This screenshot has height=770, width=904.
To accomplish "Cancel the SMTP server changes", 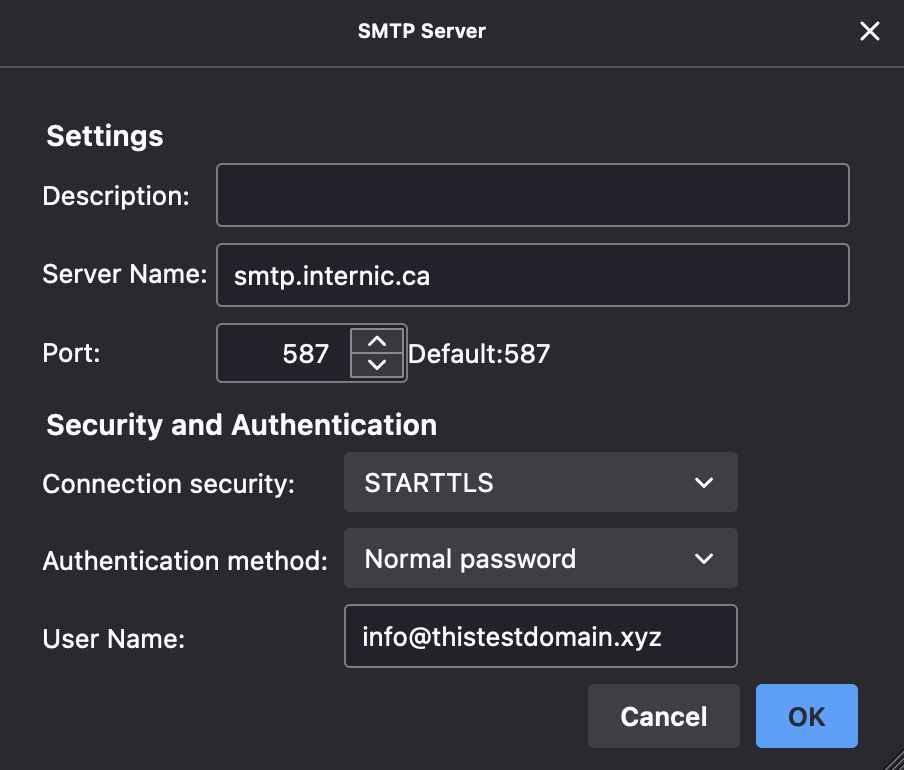I will pyautogui.click(x=664, y=716).
